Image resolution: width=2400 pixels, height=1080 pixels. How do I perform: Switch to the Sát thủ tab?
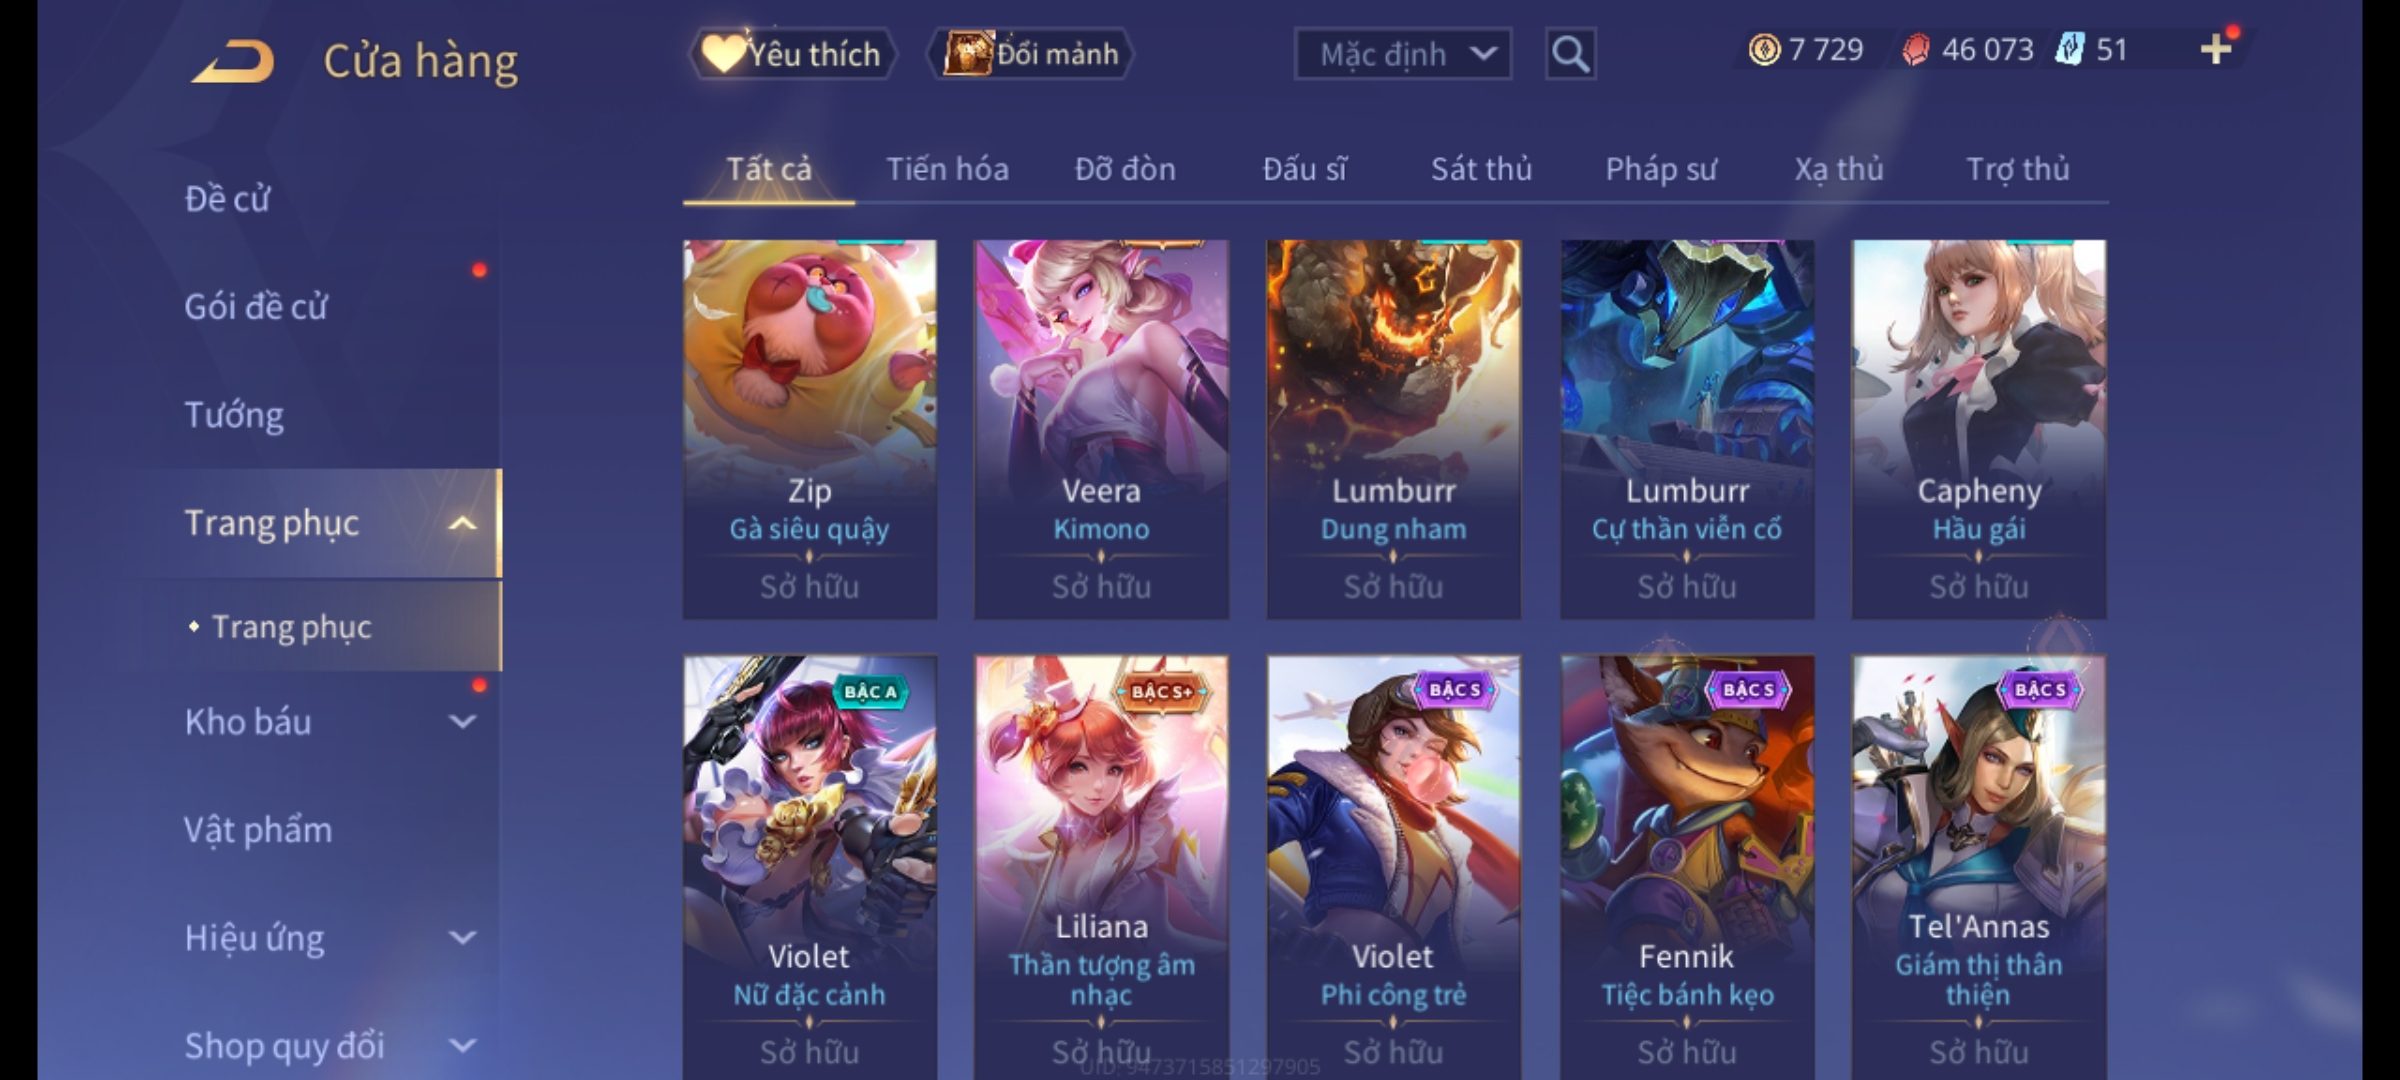pyautogui.click(x=1481, y=169)
